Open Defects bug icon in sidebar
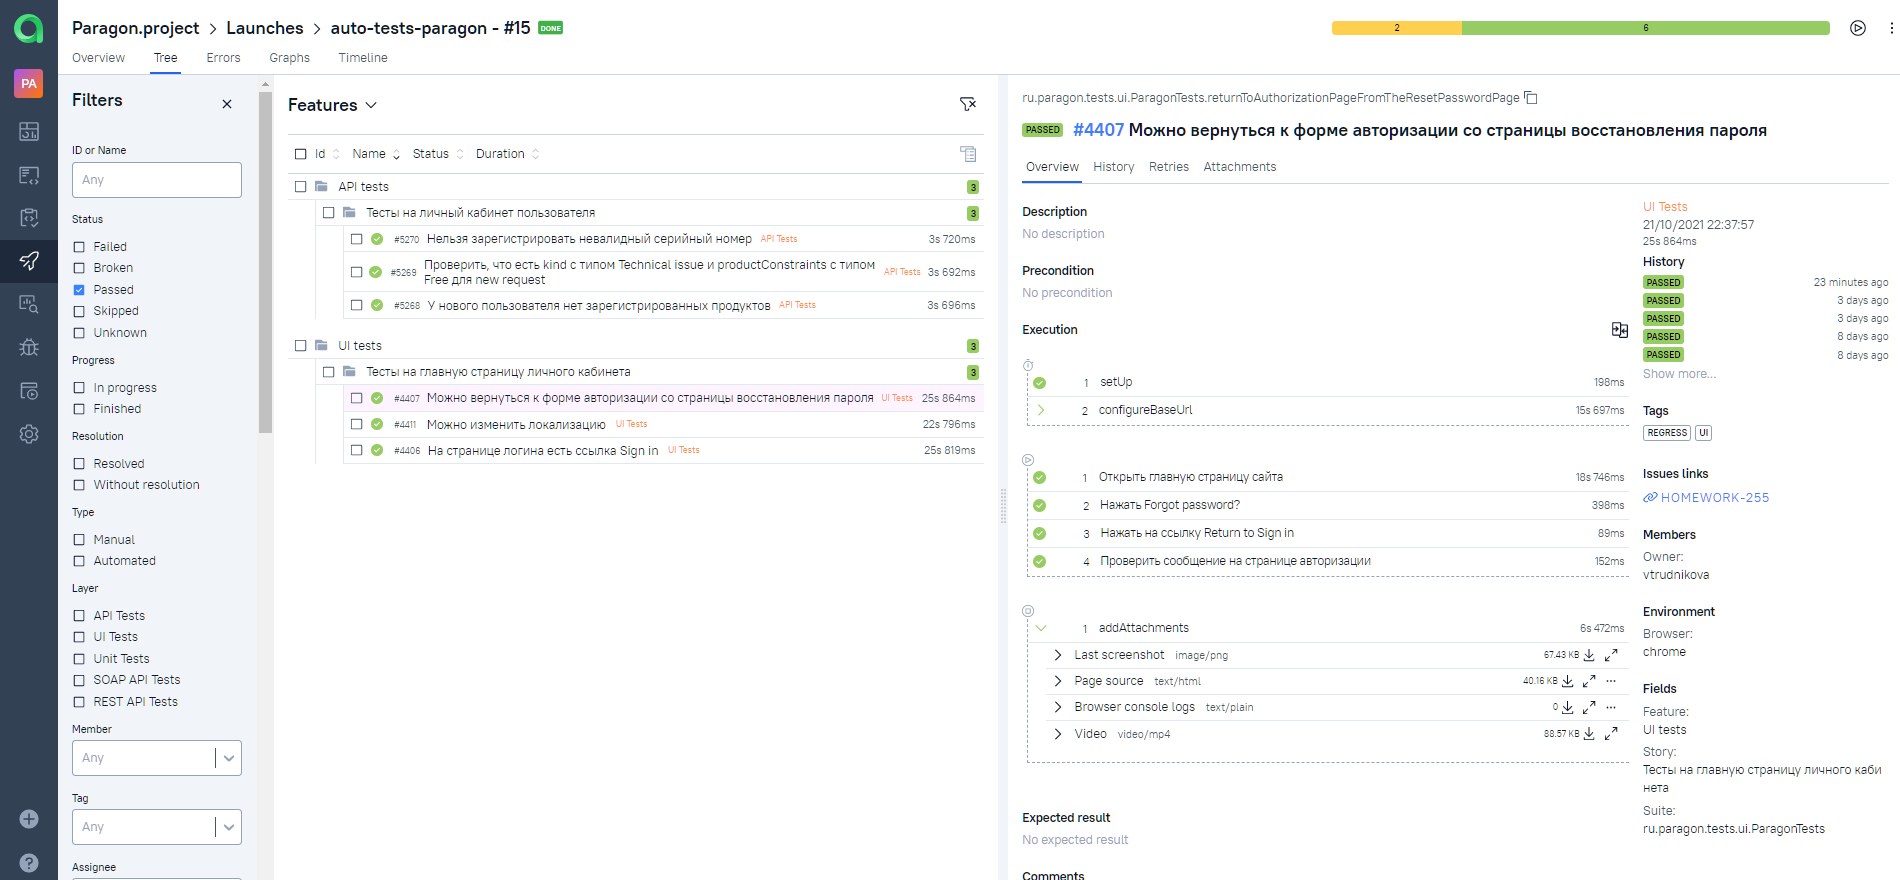Viewport: 1900px width, 880px height. [29, 347]
